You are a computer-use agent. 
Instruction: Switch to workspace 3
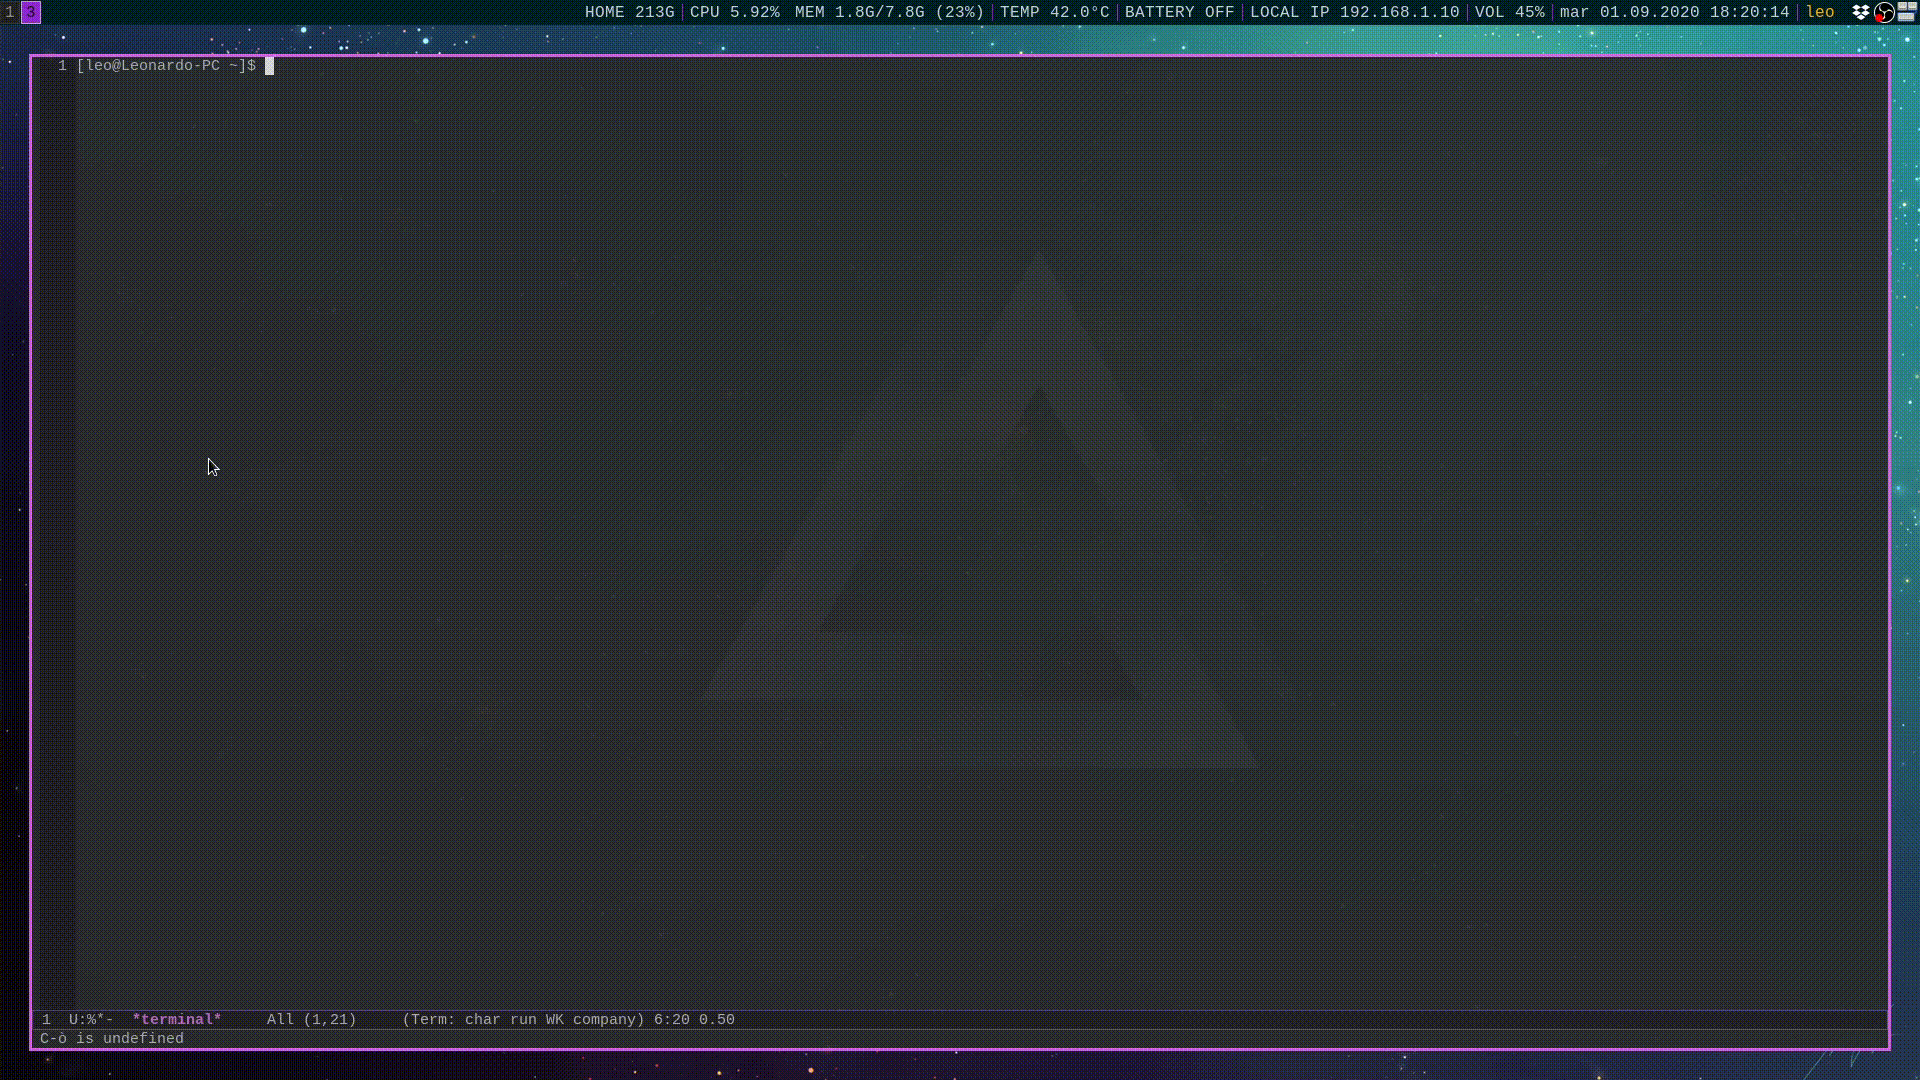coord(31,12)
